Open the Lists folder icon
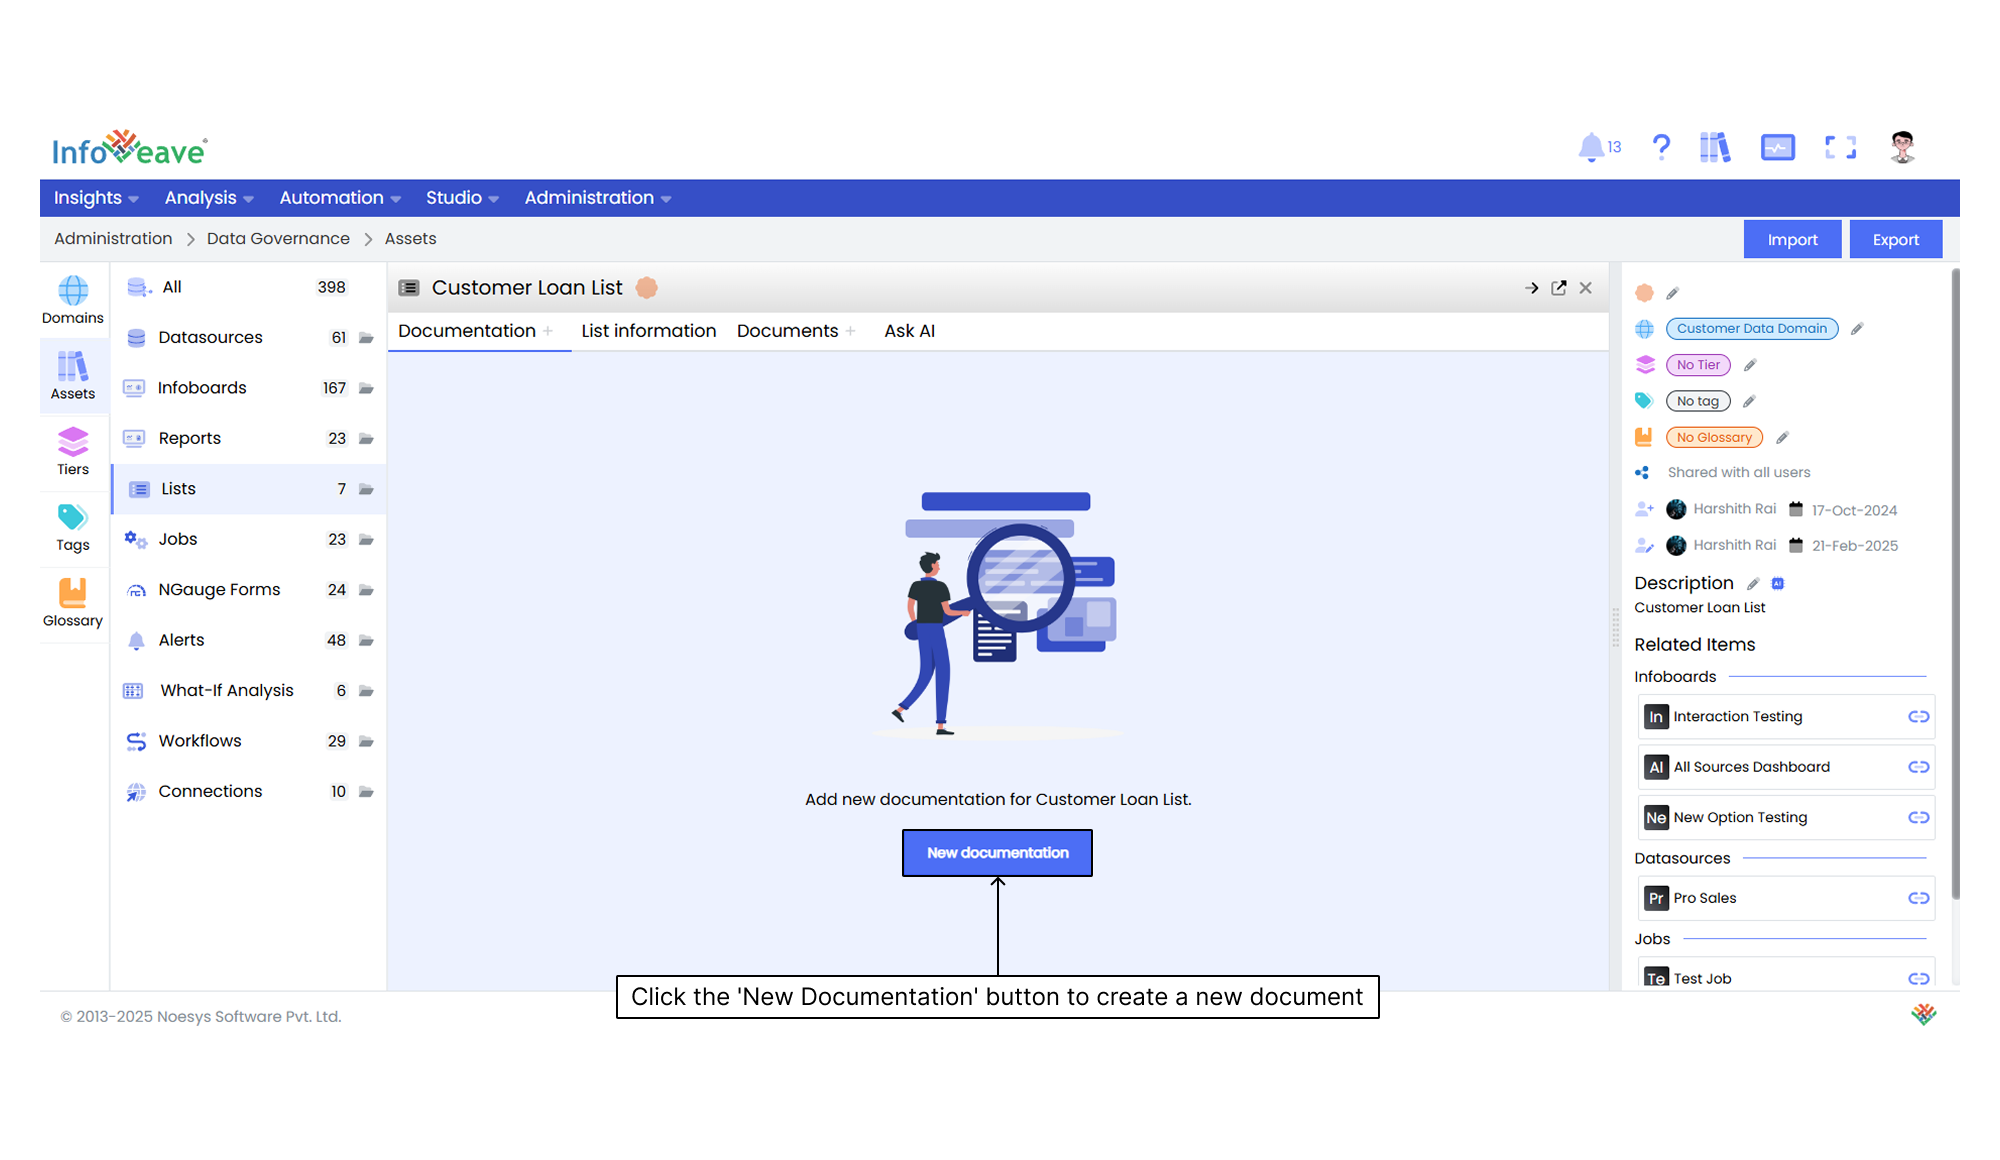Viewport: 2000px width, 1160px height. coord(366,489)
